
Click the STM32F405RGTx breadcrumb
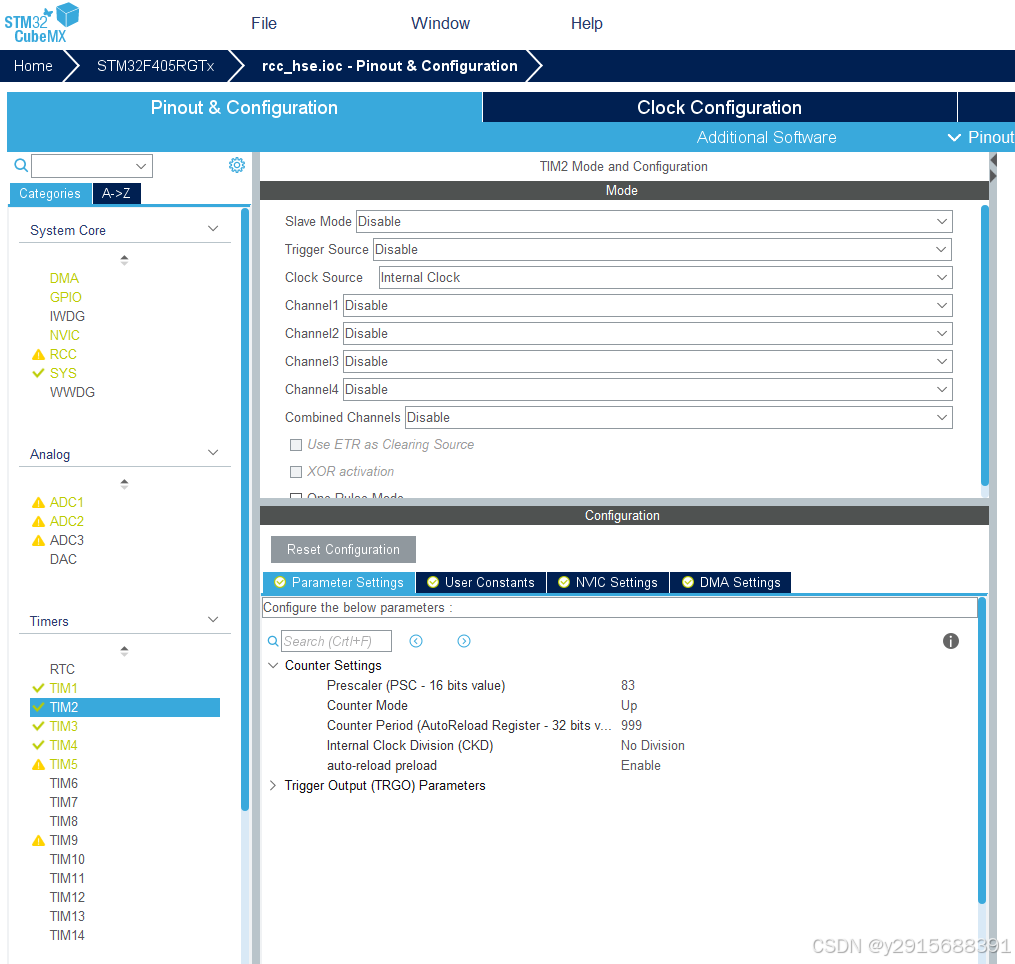pyautogui.click(x=155, y=66)
